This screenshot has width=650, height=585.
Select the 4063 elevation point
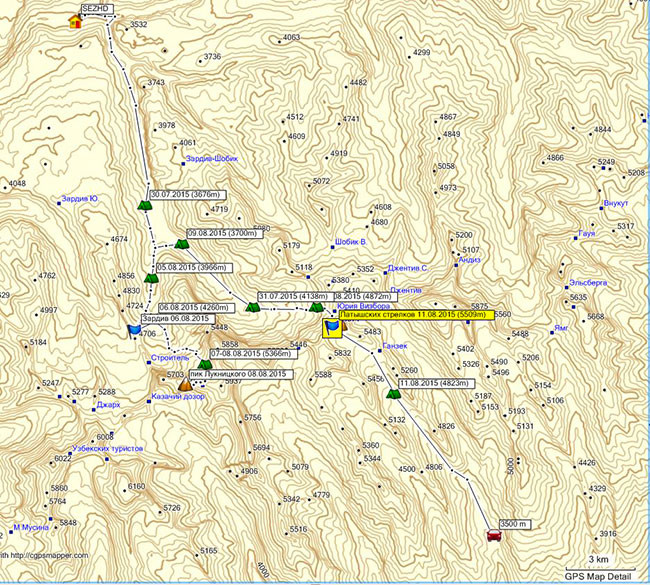[x=291, y=37]
